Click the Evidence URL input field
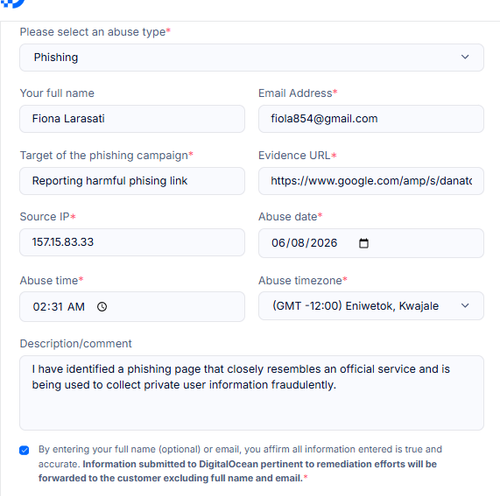Screen dimensions: 500x496 tap(371, 181)
